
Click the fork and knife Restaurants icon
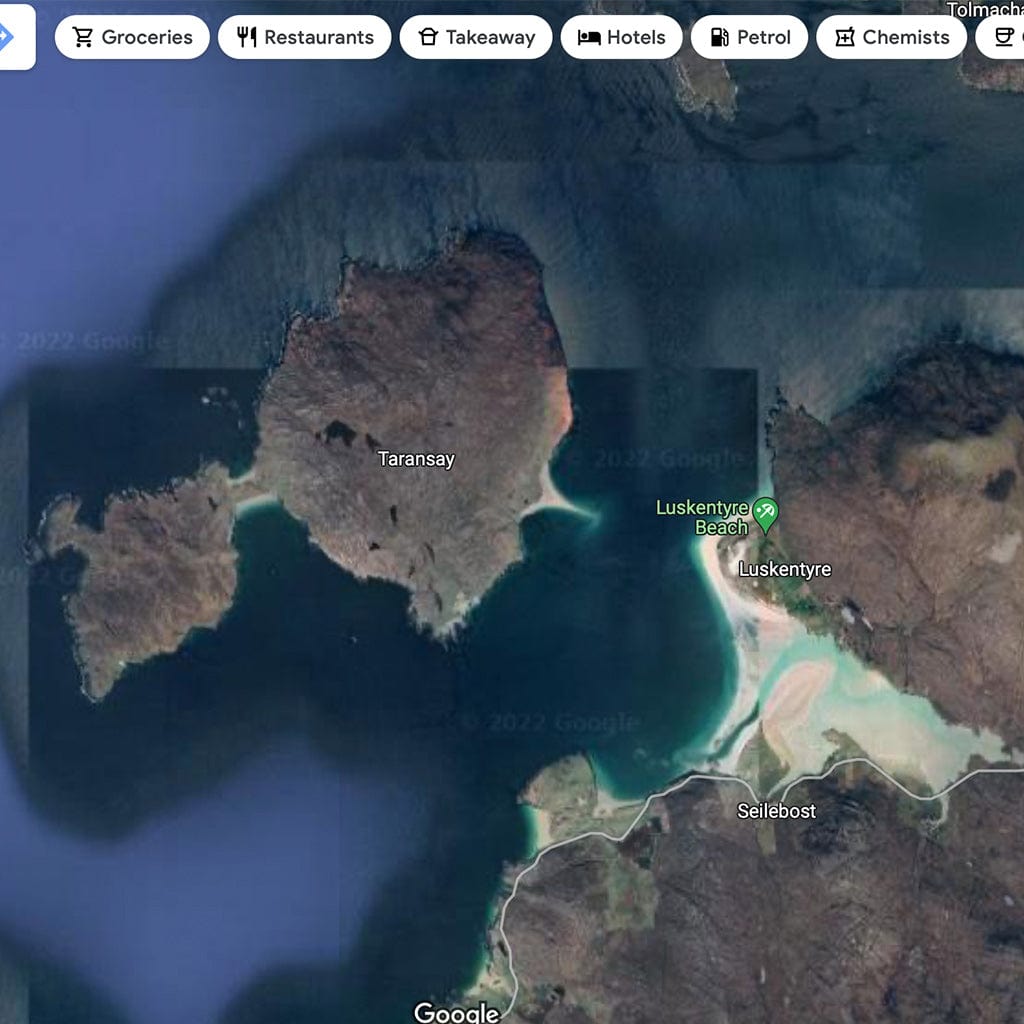tap(247, 38)
